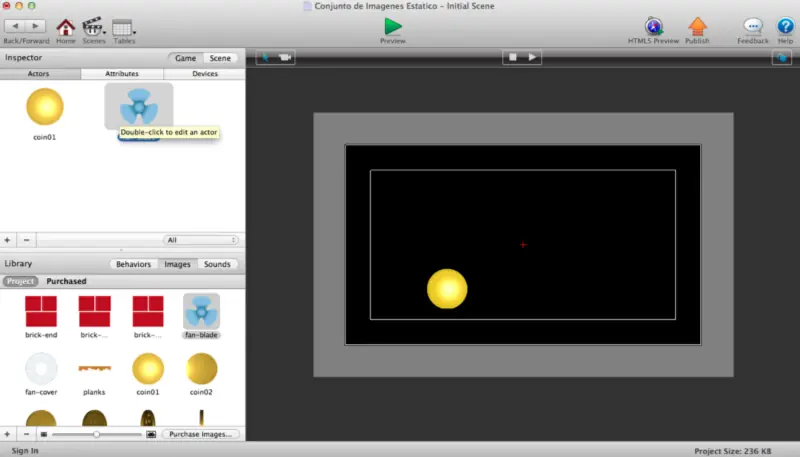800x457 pixels.
Task: Delete image with the library minus button
Action: pyautogui.click(x=27, y=434)
